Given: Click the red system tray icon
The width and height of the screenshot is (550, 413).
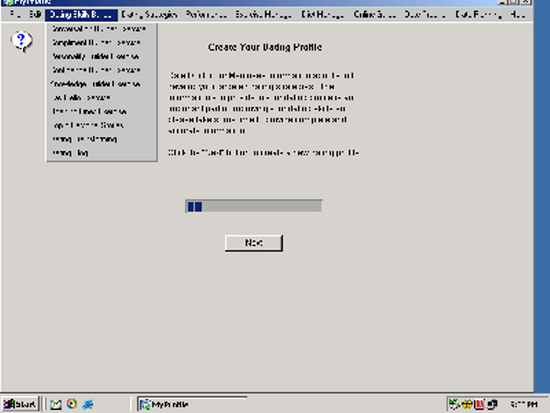Looking at the screenshot, I should click(479, 404).
